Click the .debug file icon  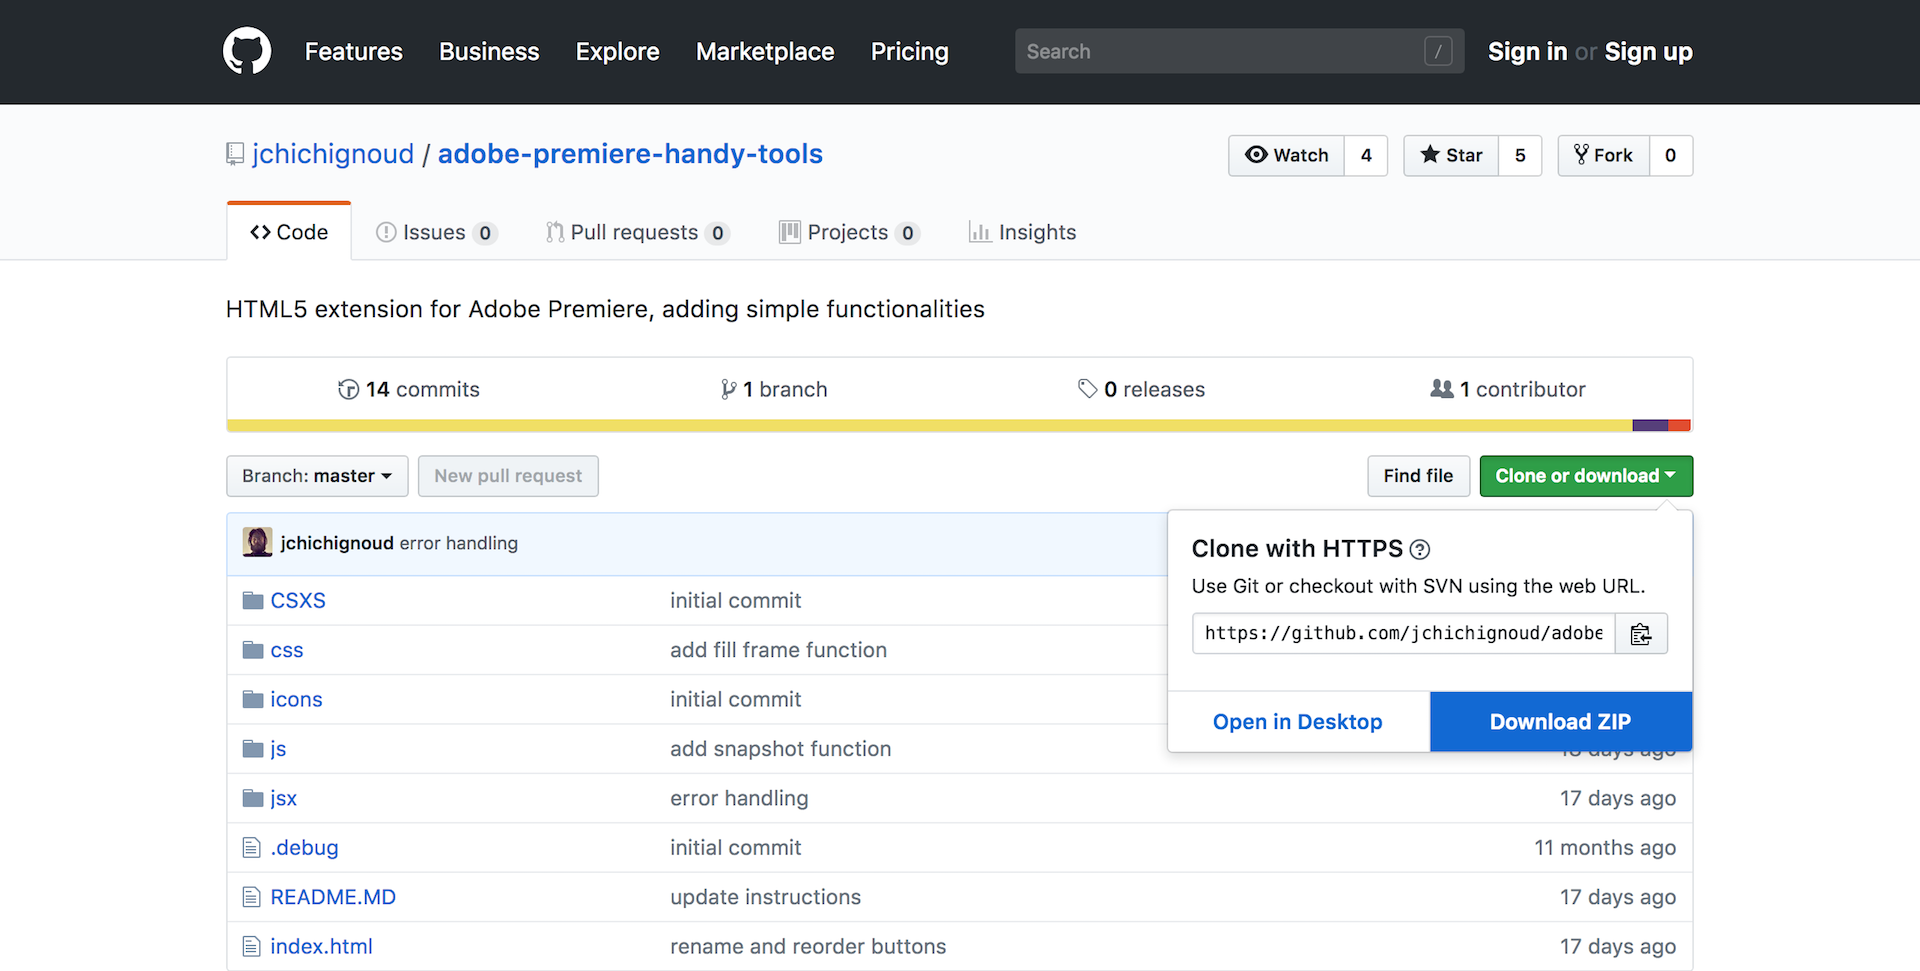[252, 848]
